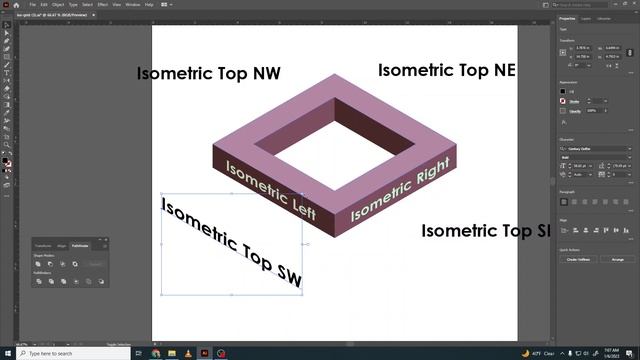Click the Arrange quick action button
The width and height of the screenshot is (640, 360).
(618, 259)
